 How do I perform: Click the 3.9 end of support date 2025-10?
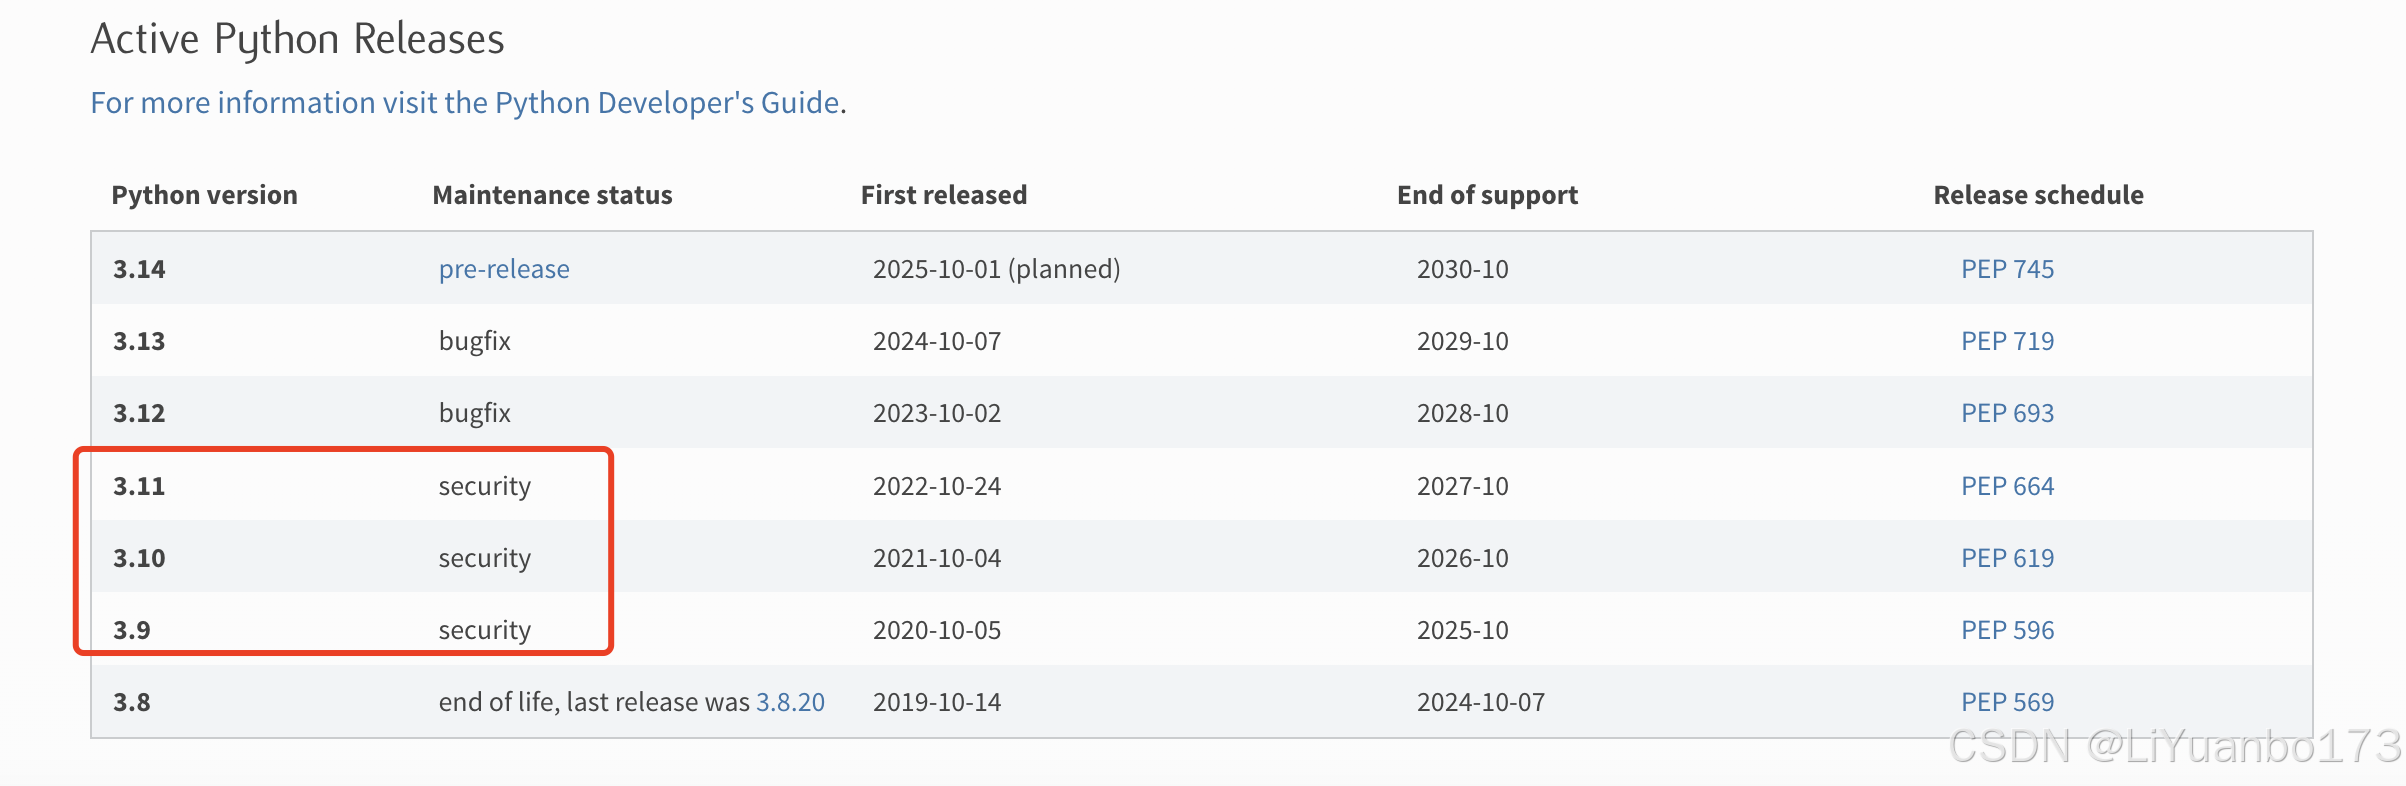coord(1462,630)
